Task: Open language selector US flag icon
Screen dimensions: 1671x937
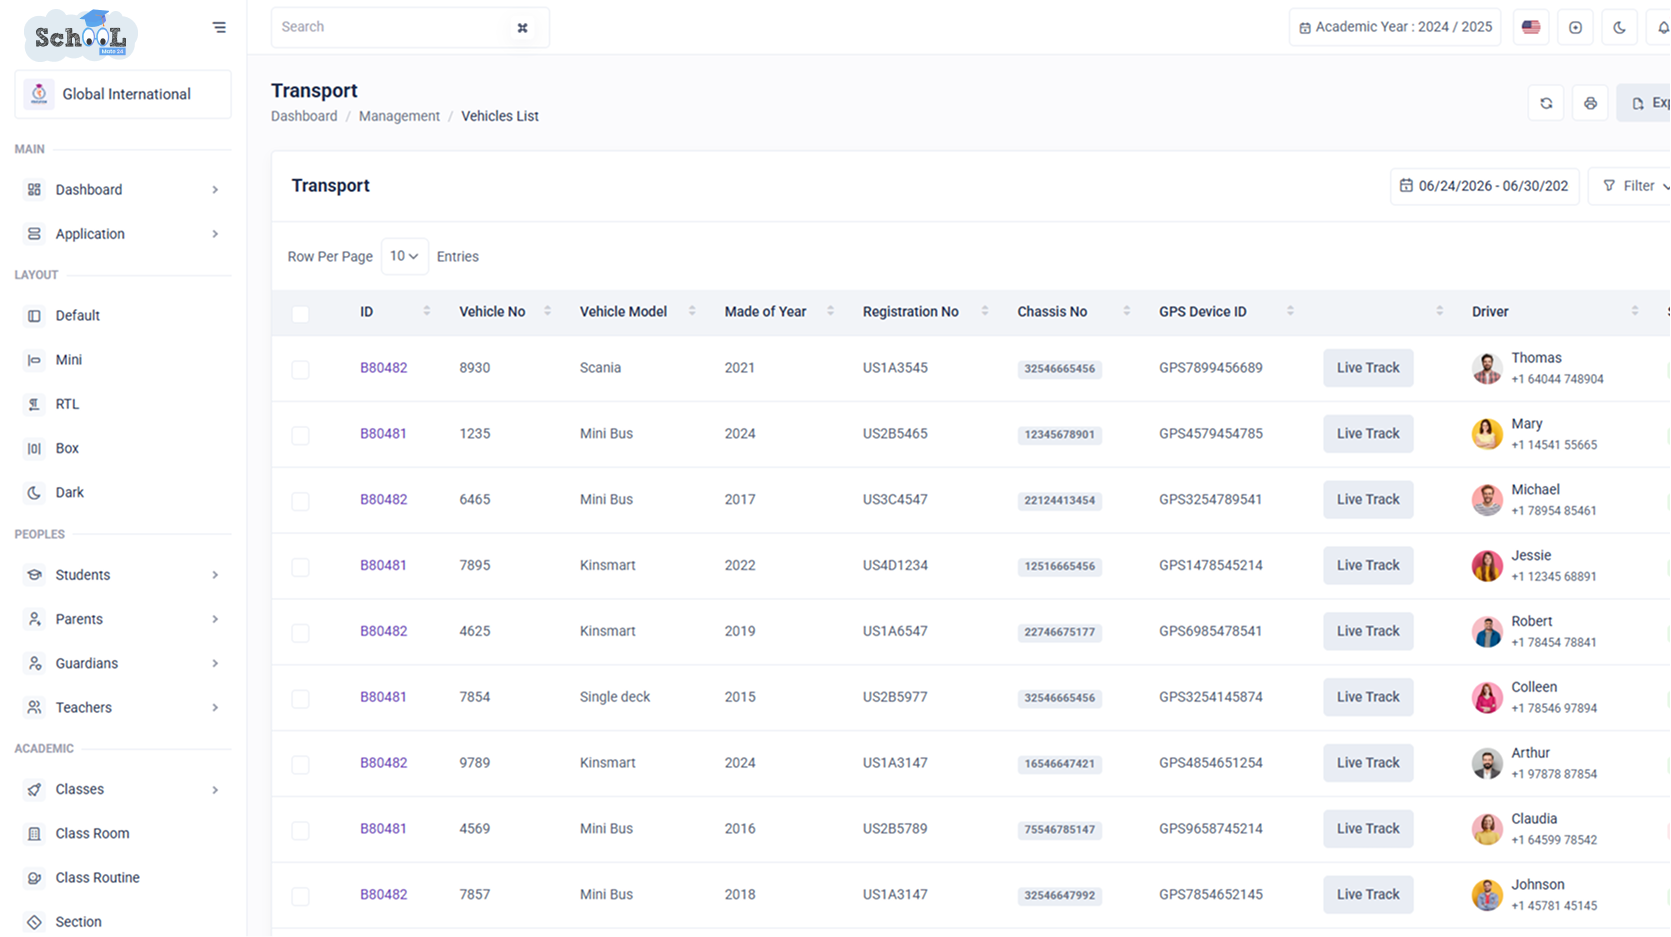Action: (1531, 27)
